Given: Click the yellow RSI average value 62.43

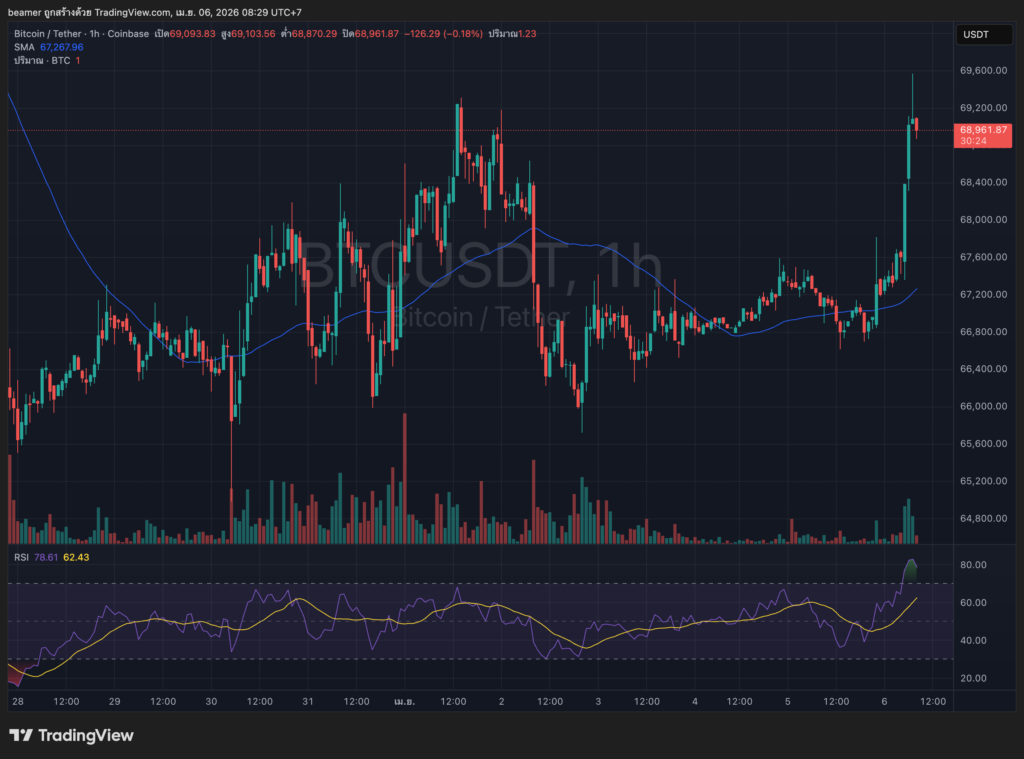Looking at the screenshot, I should click(76, 557).
